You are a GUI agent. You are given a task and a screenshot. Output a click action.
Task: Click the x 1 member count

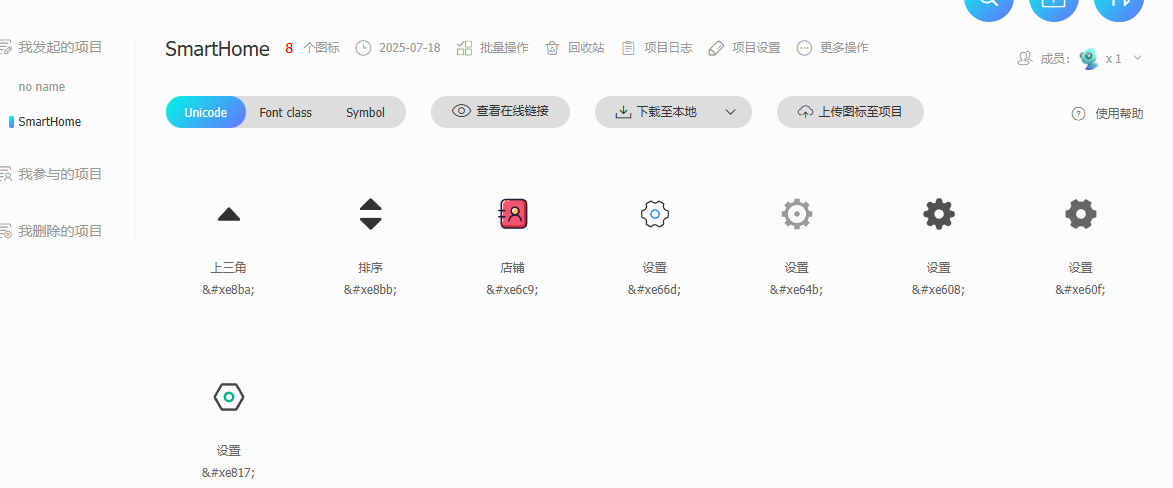pyautogui.click(x=1113, y=58)
